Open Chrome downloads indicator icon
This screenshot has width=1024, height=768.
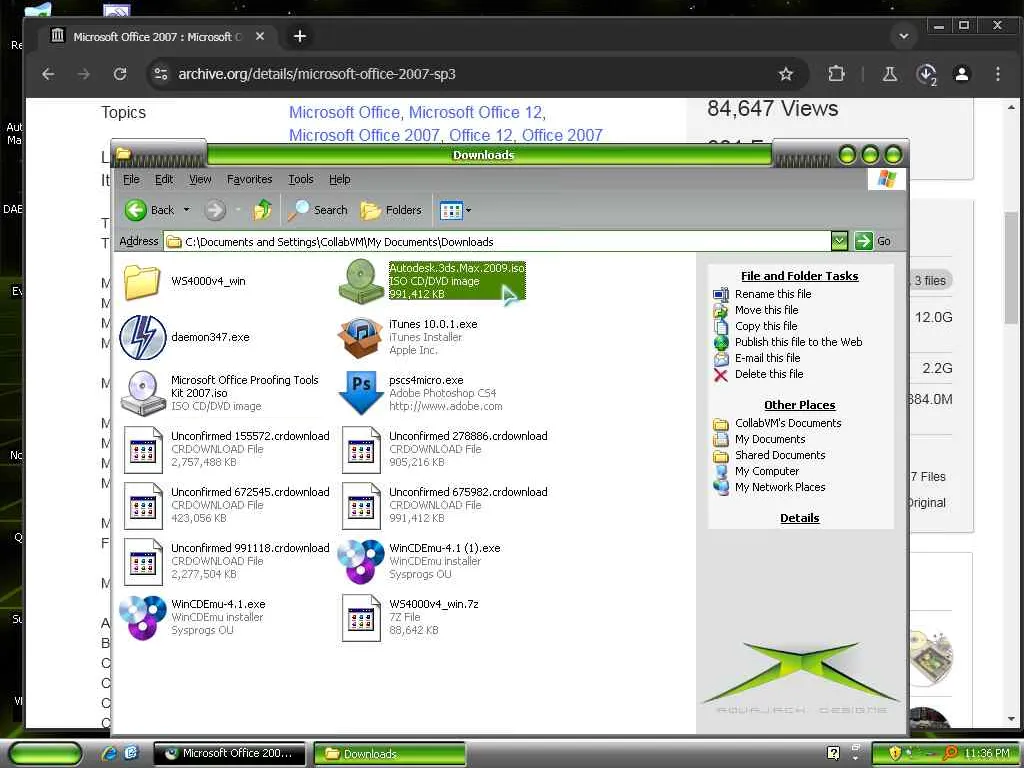click(927, 74)
